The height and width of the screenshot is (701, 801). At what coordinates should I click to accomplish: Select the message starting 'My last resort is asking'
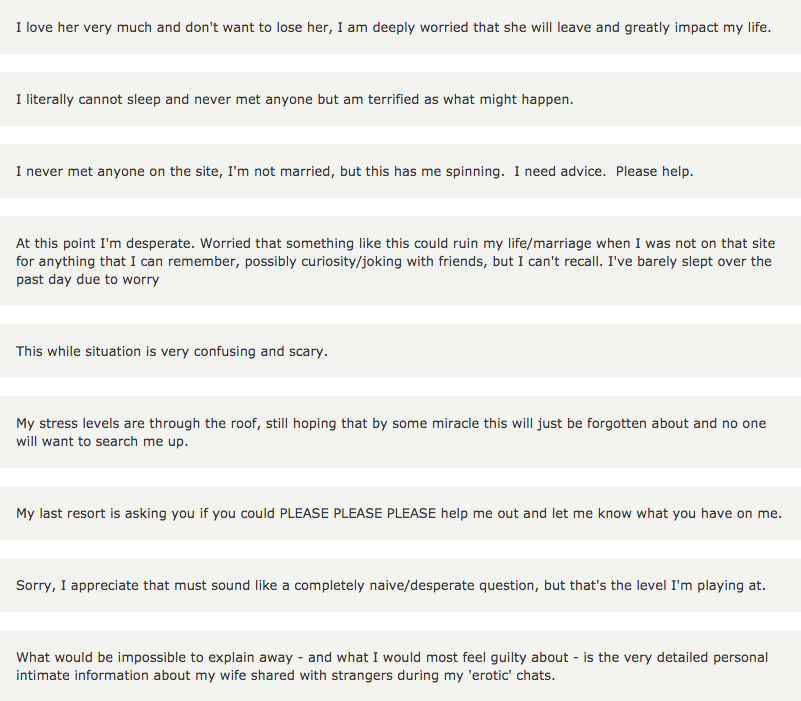(x=400, y=513)
